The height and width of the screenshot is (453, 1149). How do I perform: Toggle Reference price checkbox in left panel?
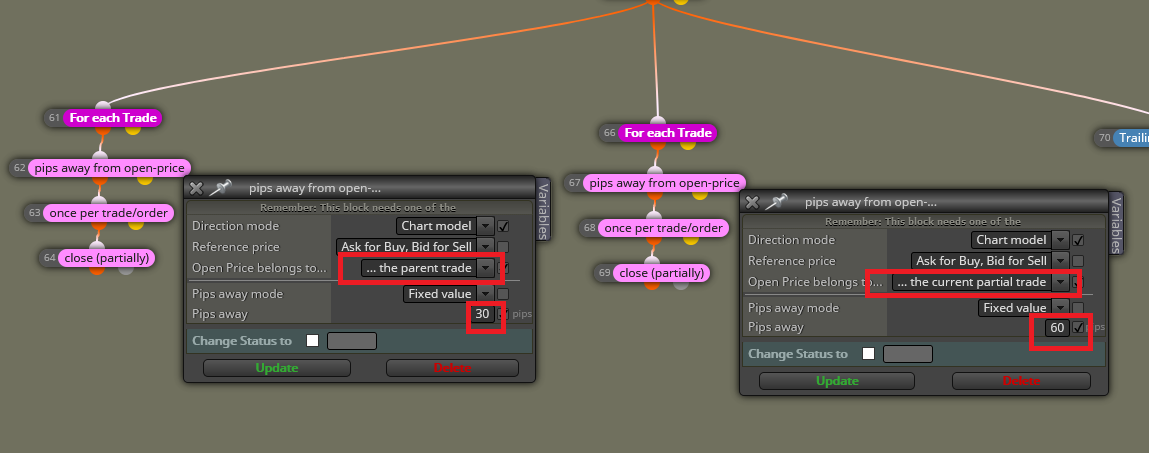(x=503, y=247)
